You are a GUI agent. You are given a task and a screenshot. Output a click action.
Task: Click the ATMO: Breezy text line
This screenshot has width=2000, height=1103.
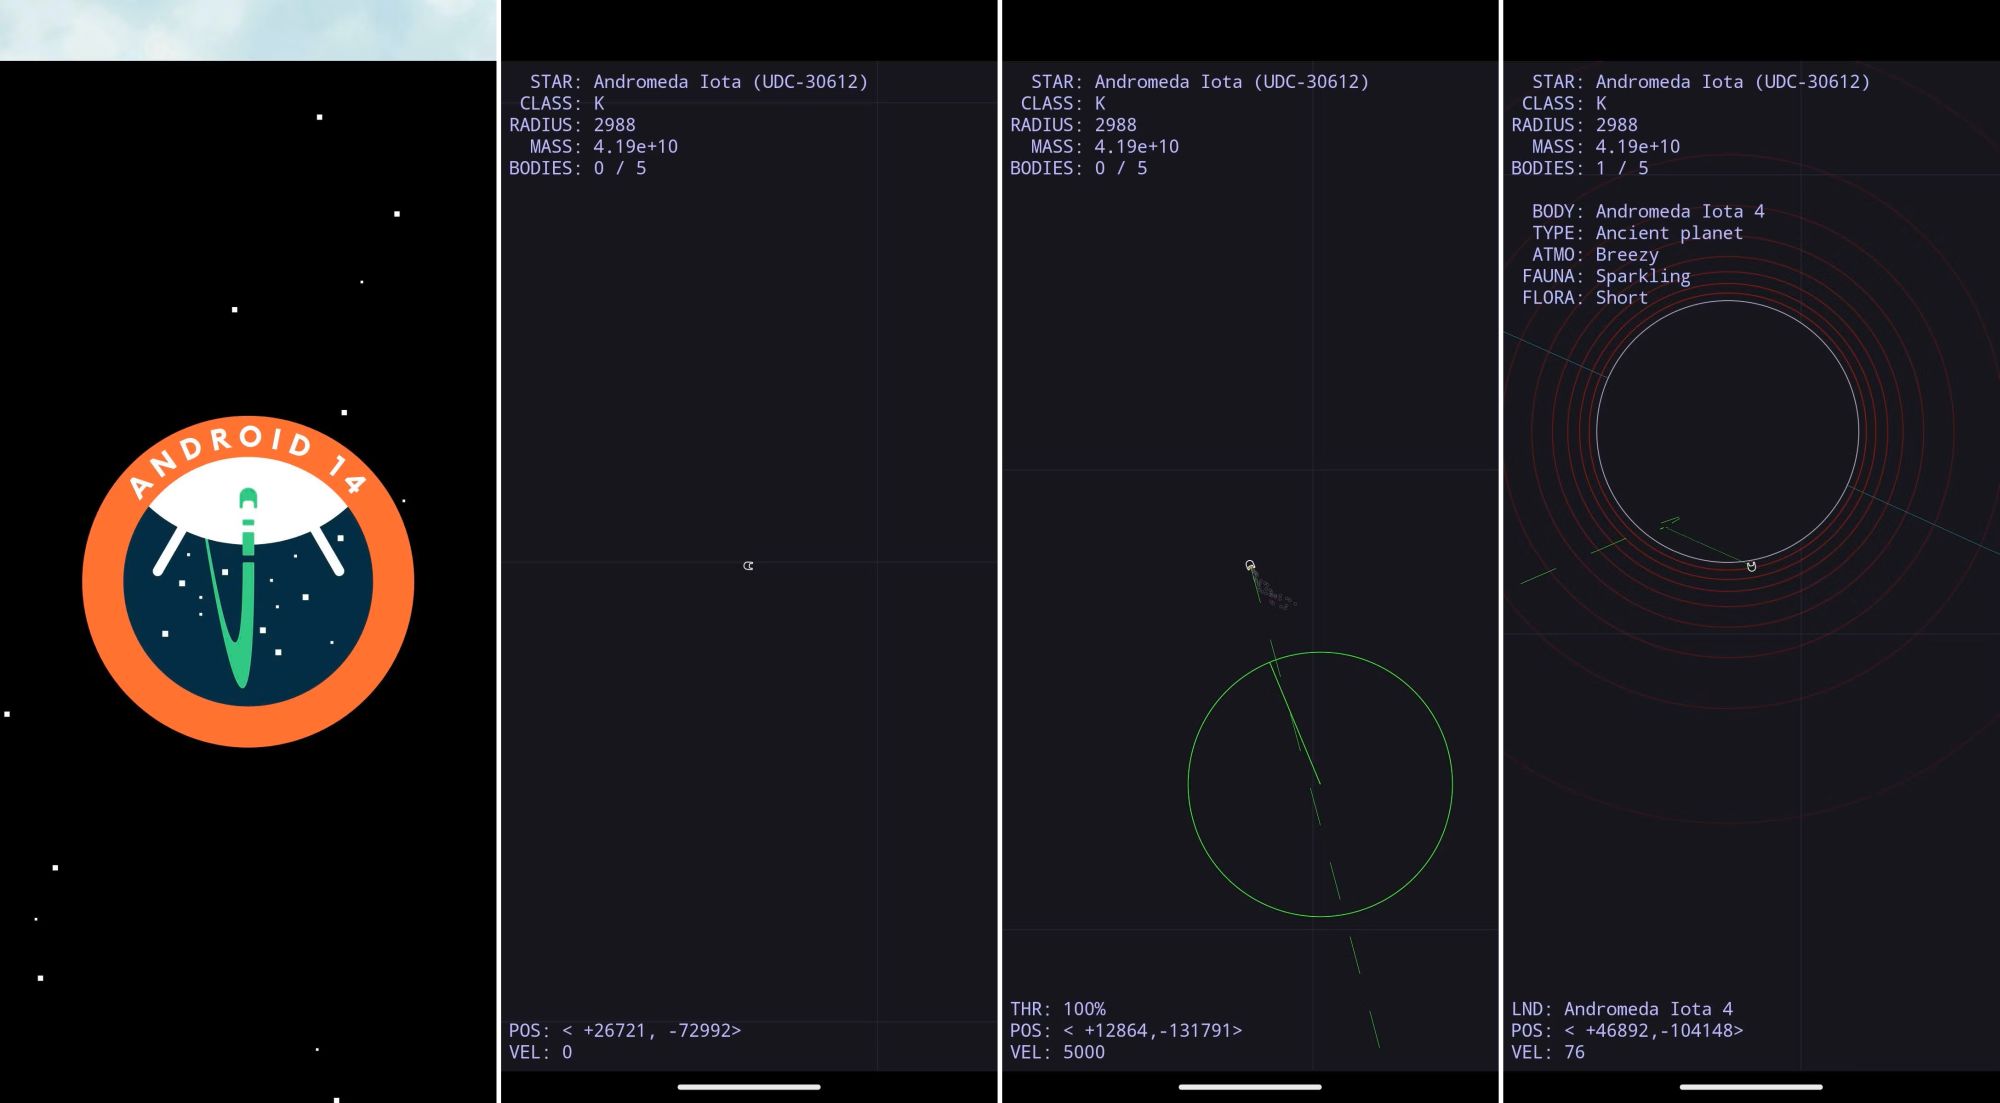pyautogui.click(x=1595, y=254)
